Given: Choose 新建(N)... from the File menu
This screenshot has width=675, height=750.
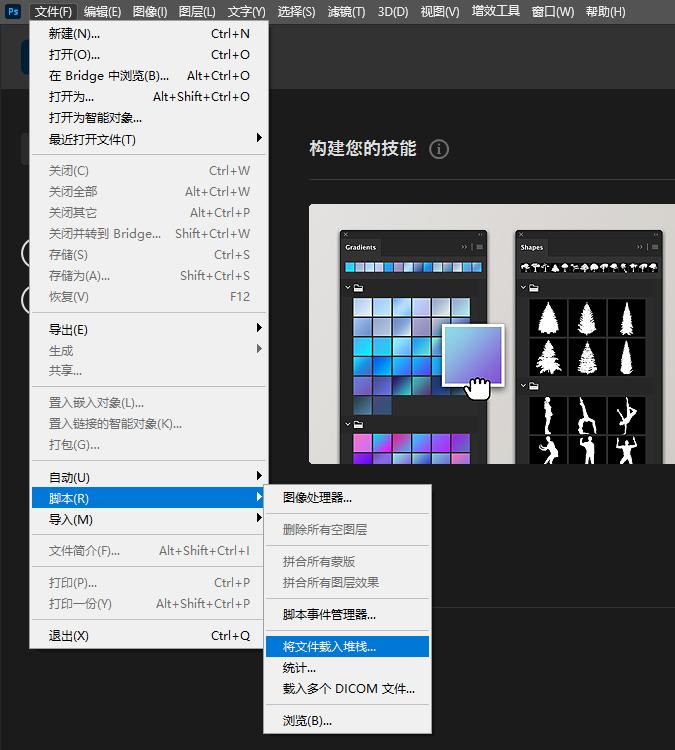Looking at the screenshot, I should [x=149, y=34].
